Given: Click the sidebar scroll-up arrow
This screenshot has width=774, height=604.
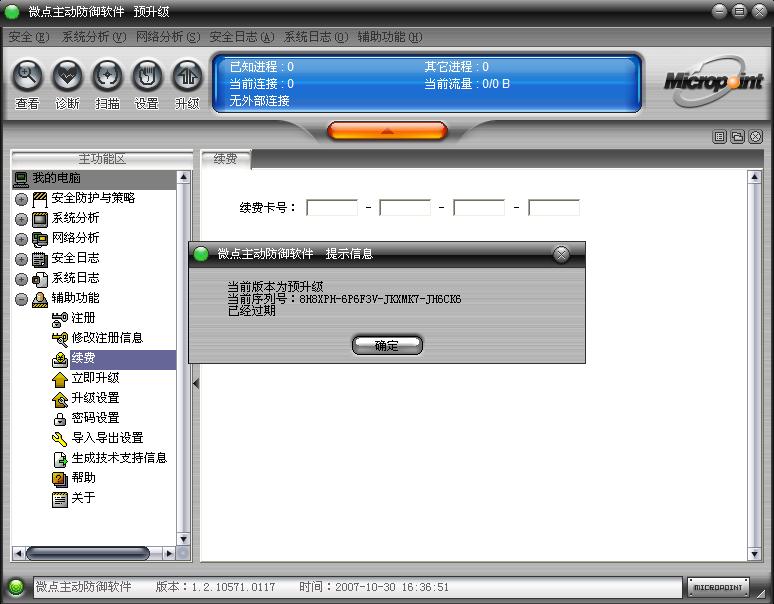Looking at the screenshot, I should click(x=184, y=177).
